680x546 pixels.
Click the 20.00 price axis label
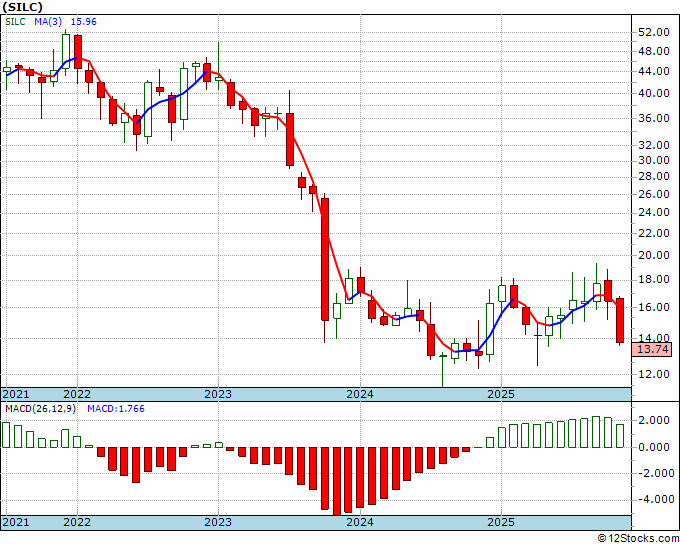(654, 255)
